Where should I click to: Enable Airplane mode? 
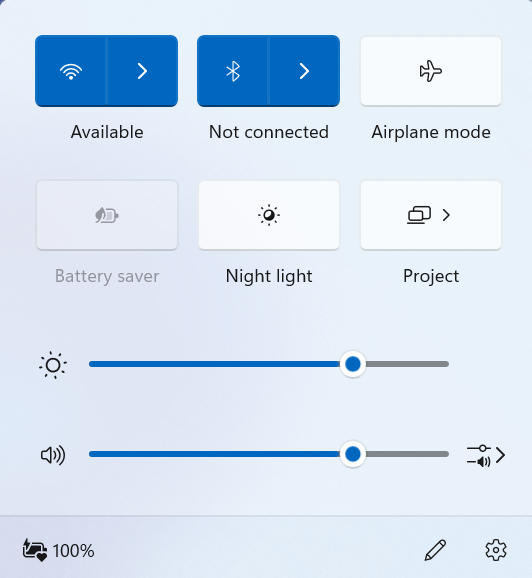coord(431,71)
